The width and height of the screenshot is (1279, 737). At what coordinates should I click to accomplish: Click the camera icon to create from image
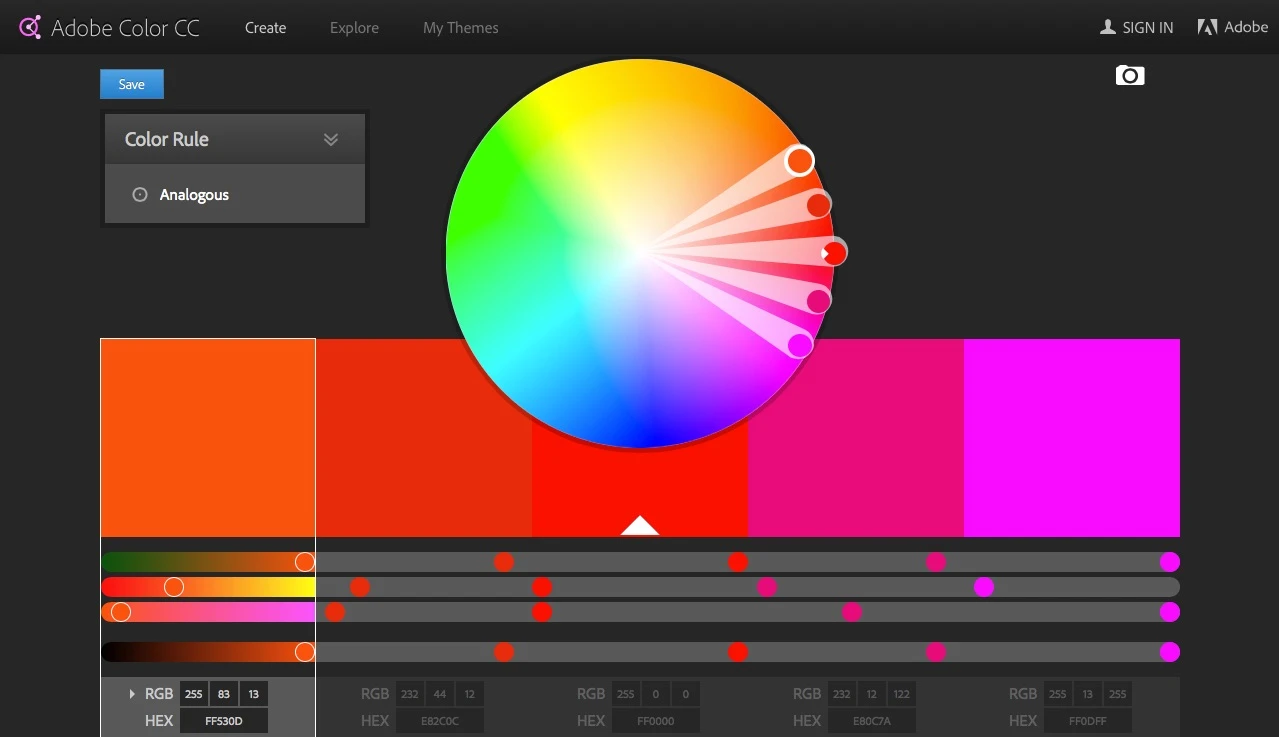click(x=1129, y=76)
